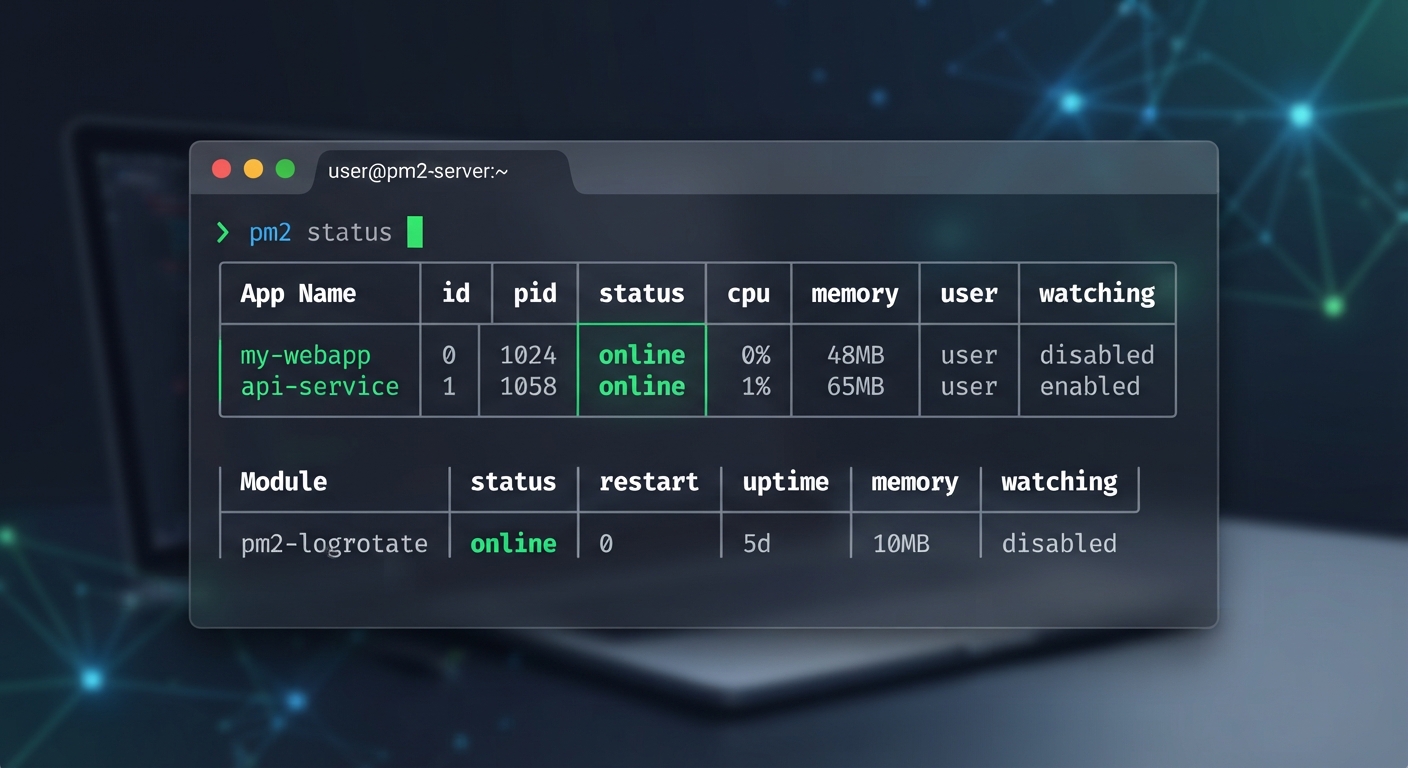Click the green maximize window button
Viewport: 1408px width, 768px height.
285,169
